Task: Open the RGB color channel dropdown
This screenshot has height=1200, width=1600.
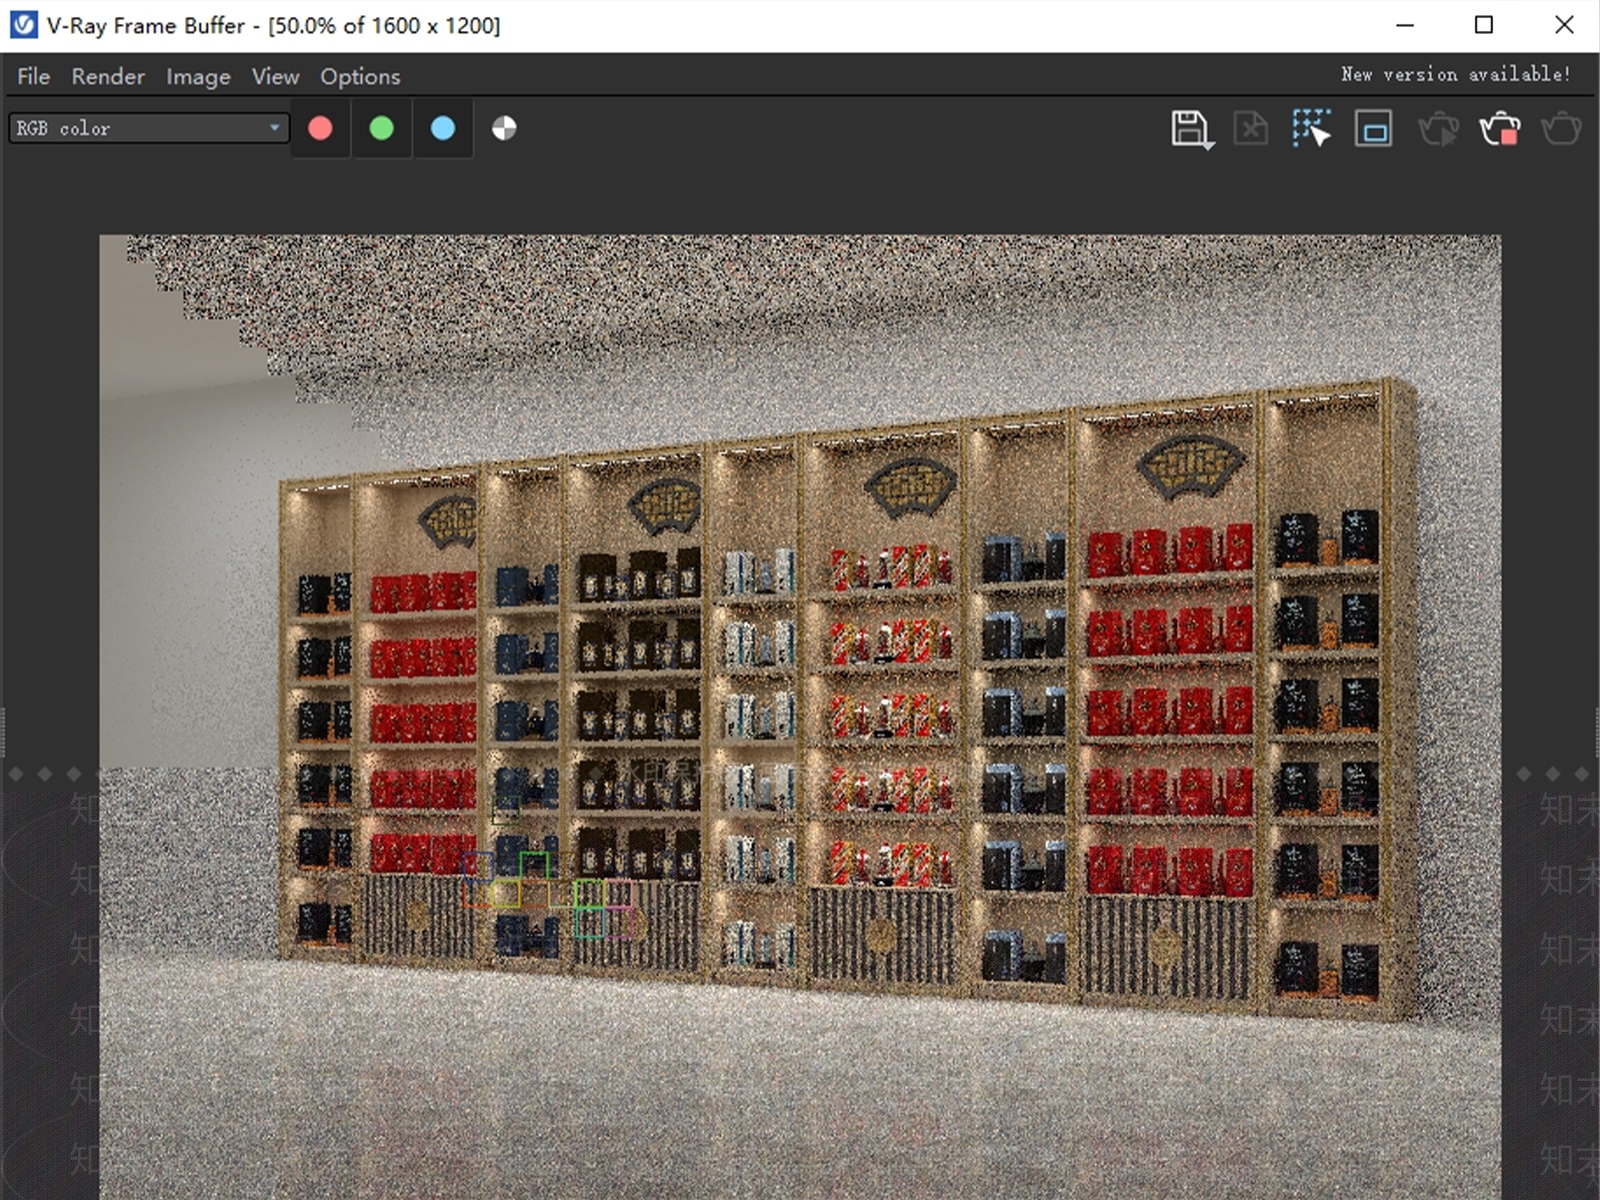Action: tap(149, 128)
